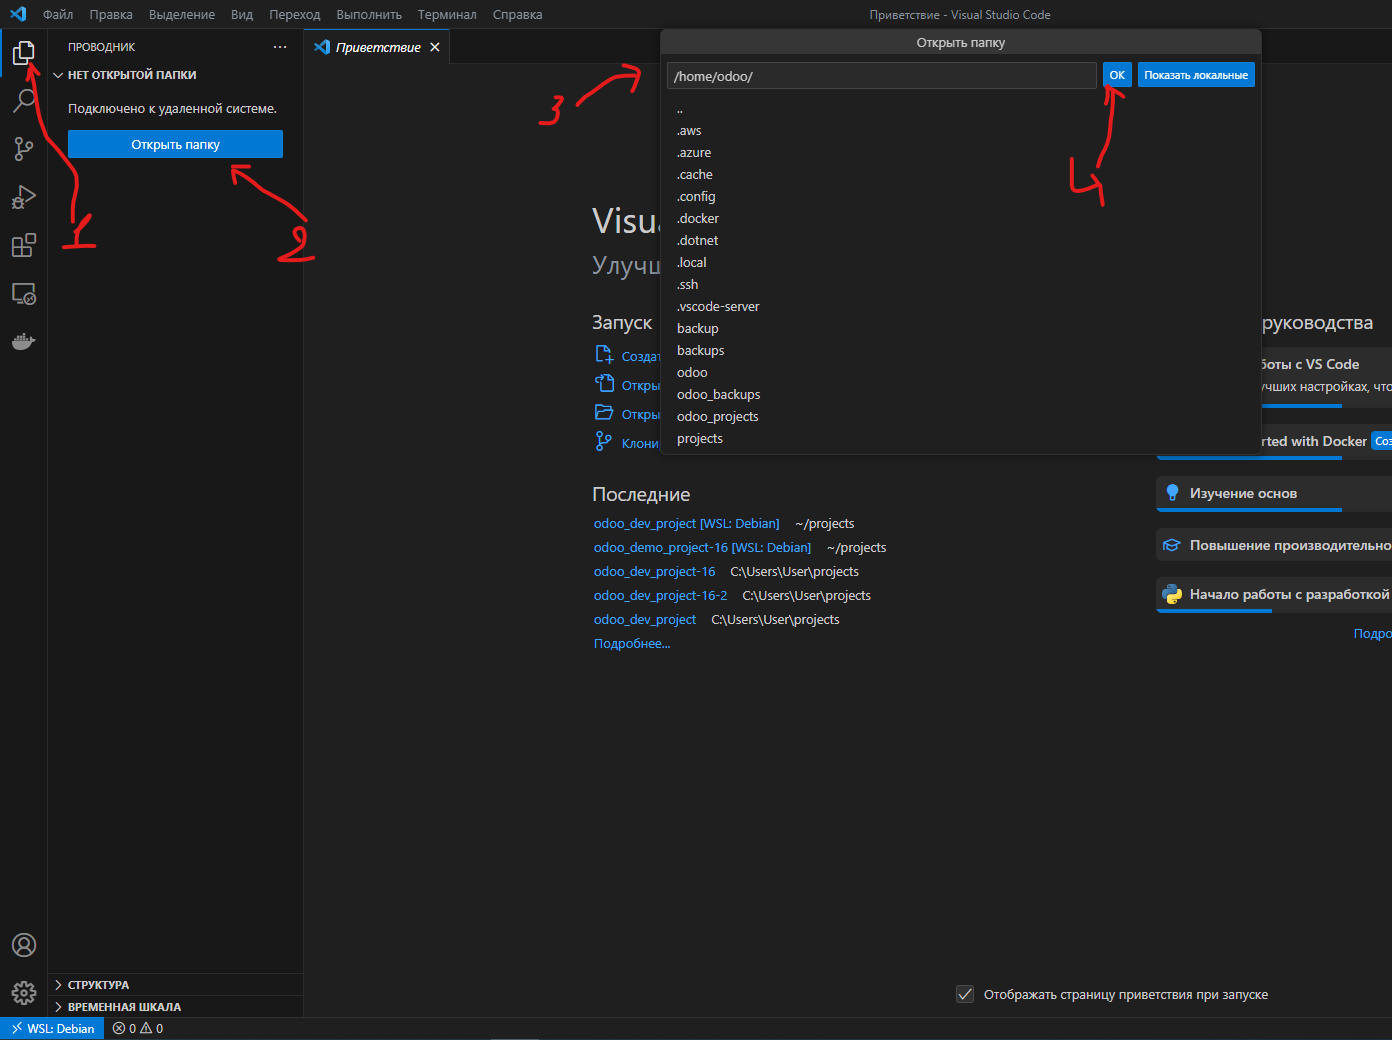Click the Python icon beside Начало работы с разработкой

coord(1172,594)
